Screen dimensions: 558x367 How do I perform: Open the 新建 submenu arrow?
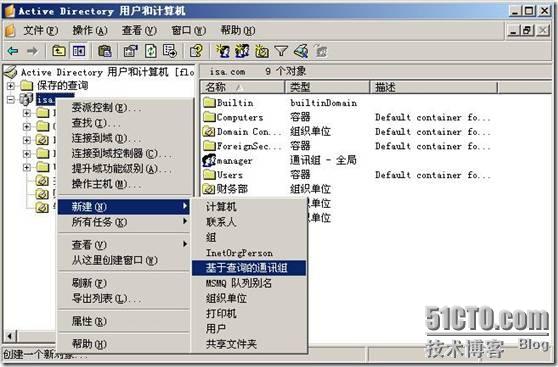(x=185, y=206)
